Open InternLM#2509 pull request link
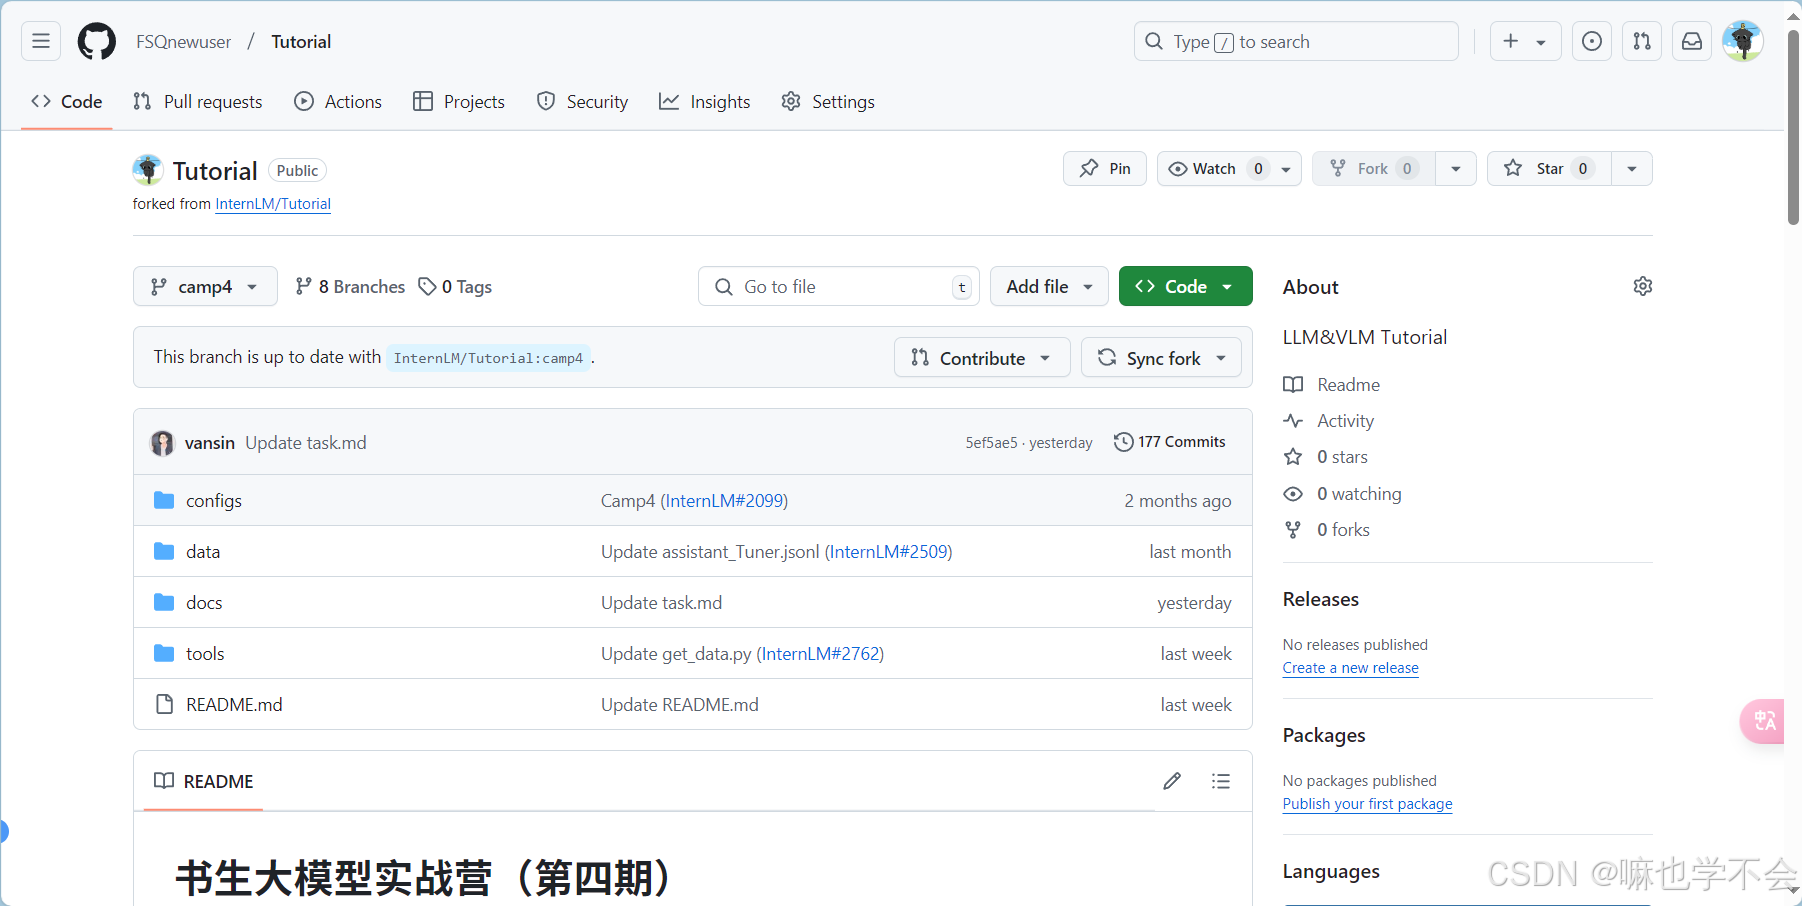The image size is (1802, 906). [888, 552]
